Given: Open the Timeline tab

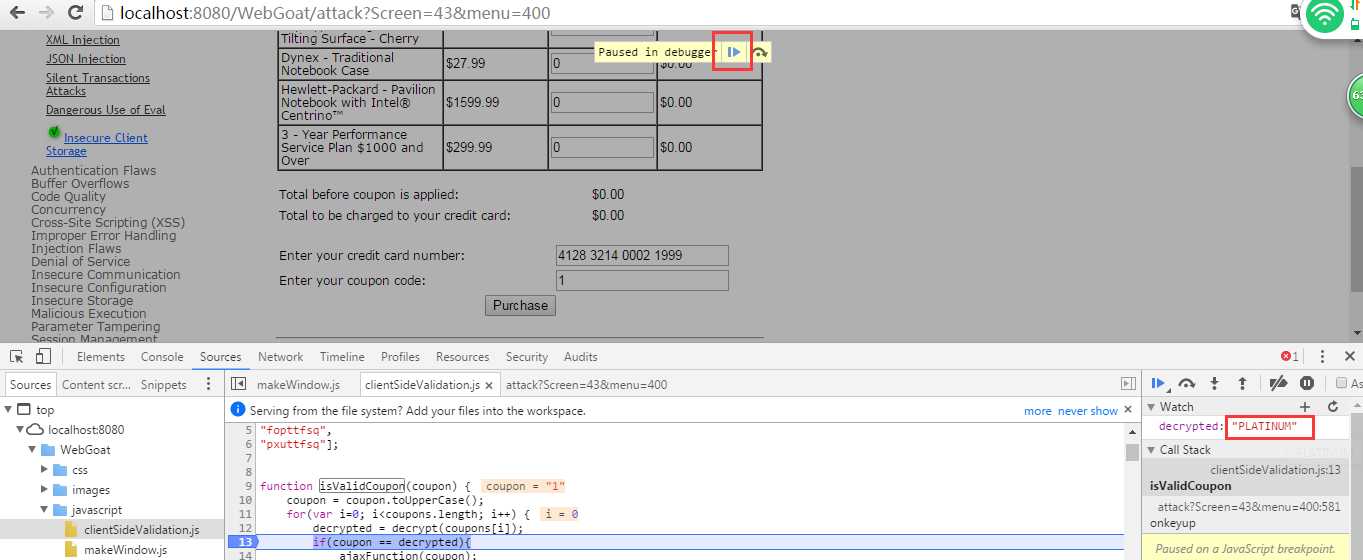Looking at the screenshot, I should tap(342, 357).
